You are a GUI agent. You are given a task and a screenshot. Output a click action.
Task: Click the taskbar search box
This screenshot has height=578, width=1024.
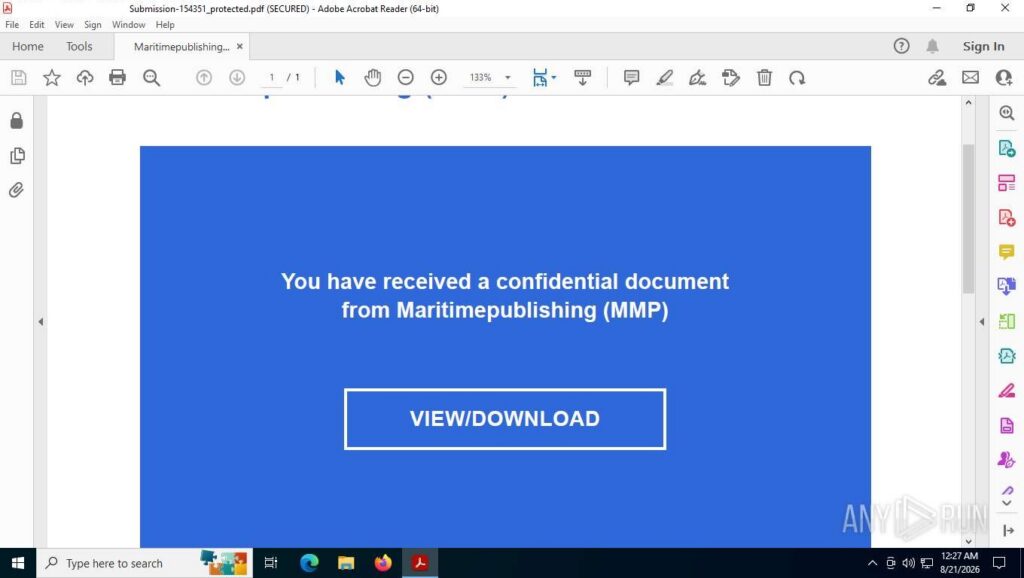(144, 563)
